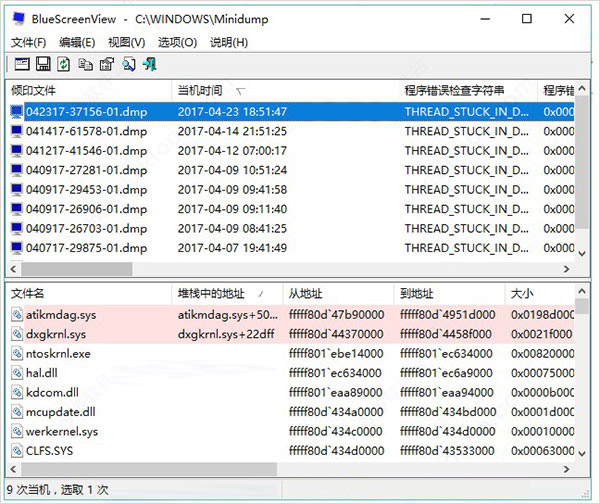Click upper pane vertical scrollbar thumb
Viewport: 600px width, 504px height.
coord(582,163)
